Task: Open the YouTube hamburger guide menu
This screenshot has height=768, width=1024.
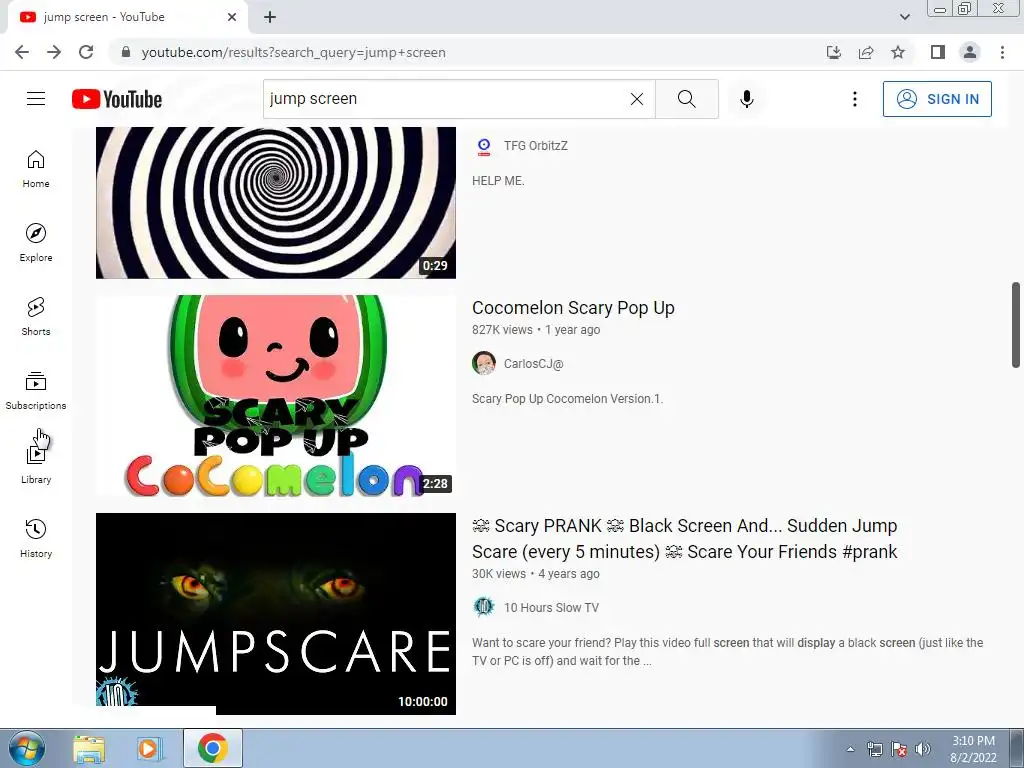Action: coord(36,99)
